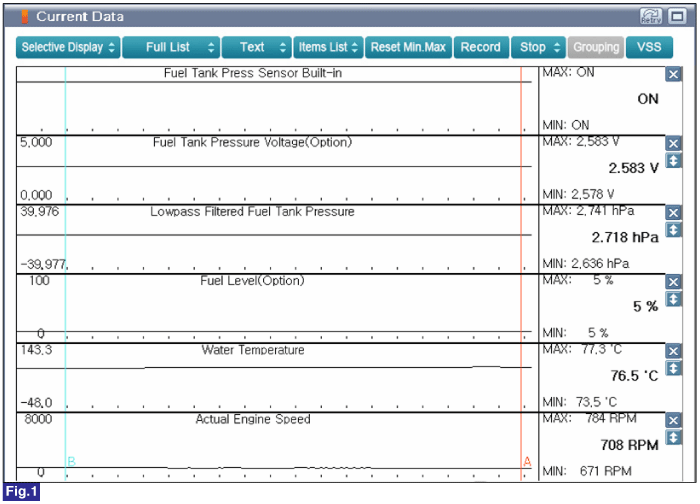Click the Water Temperature graph title

[253, 350]
